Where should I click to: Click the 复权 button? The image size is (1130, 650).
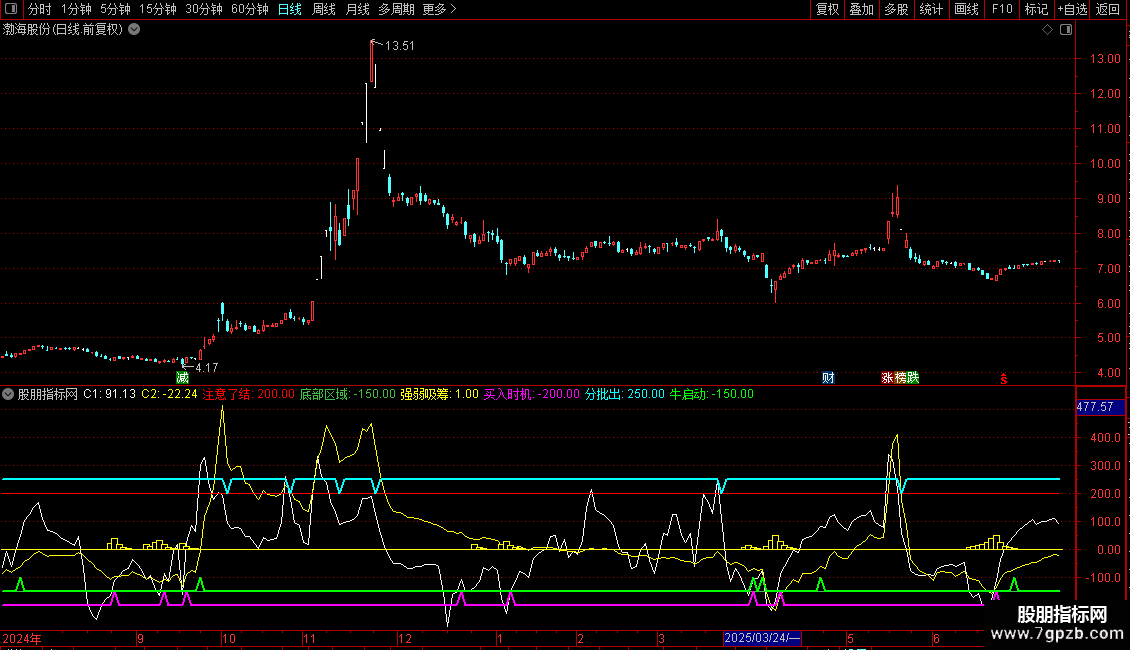[827, 10]
